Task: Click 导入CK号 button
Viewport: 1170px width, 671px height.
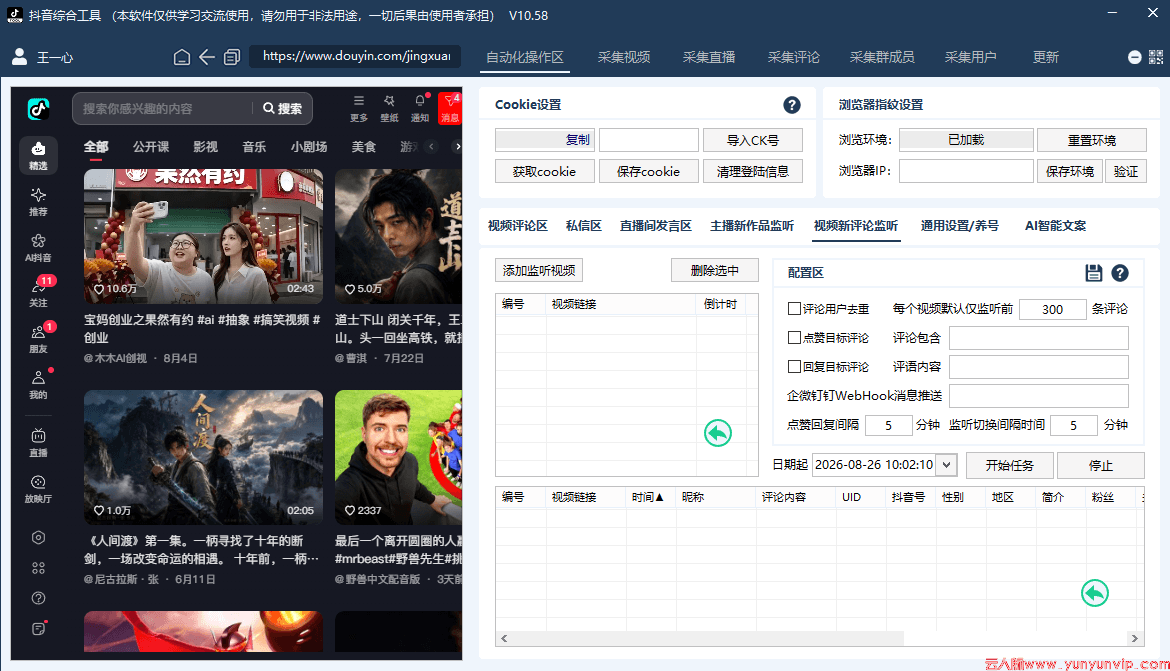Action: 753,140
